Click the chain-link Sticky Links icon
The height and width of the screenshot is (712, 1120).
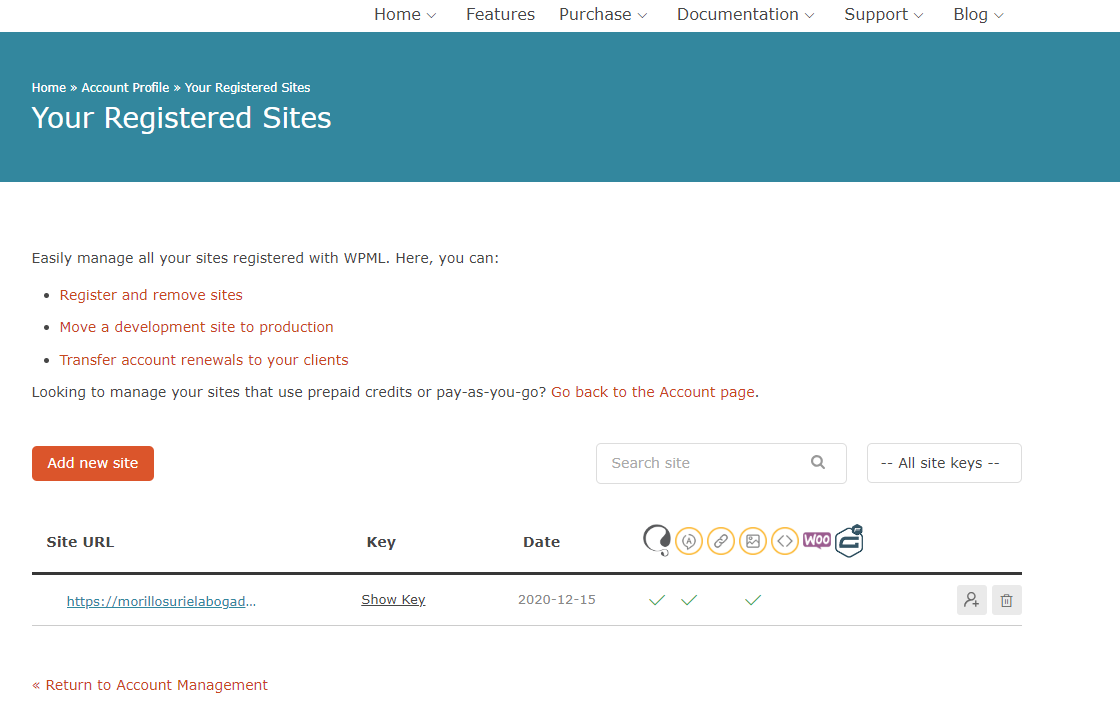click(720, 541)
